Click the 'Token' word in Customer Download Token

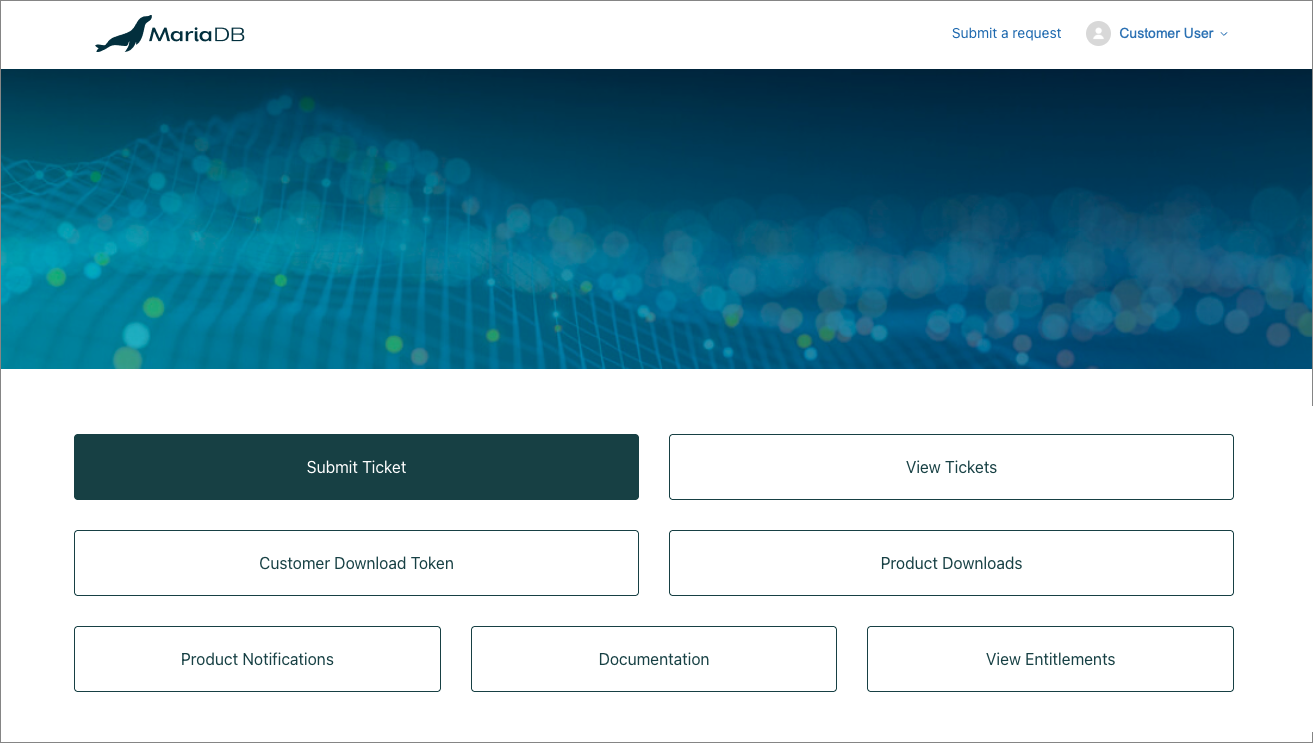pyautogui.click(x=431, y=563)
